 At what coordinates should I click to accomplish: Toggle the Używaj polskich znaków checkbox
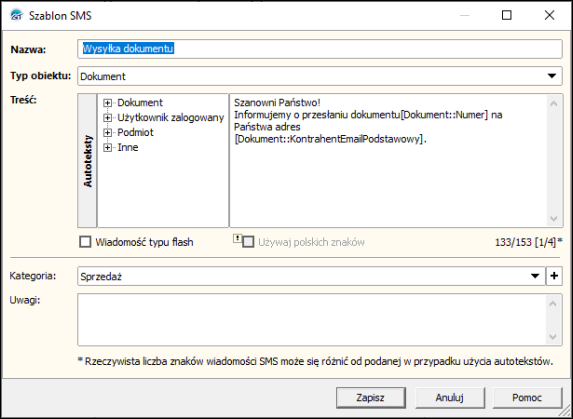tap(248, 242)
